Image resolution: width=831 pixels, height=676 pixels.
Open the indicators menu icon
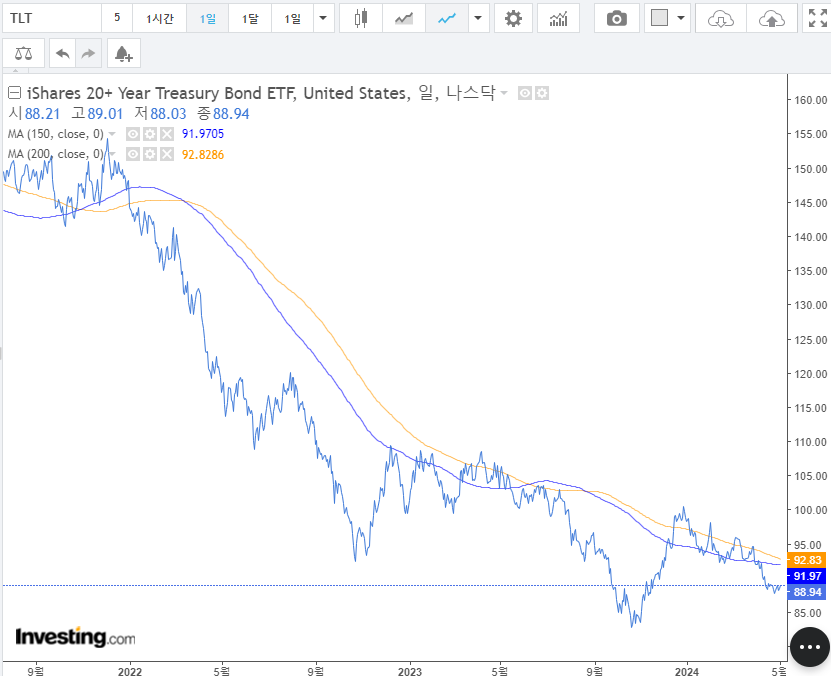click(558, 19)
